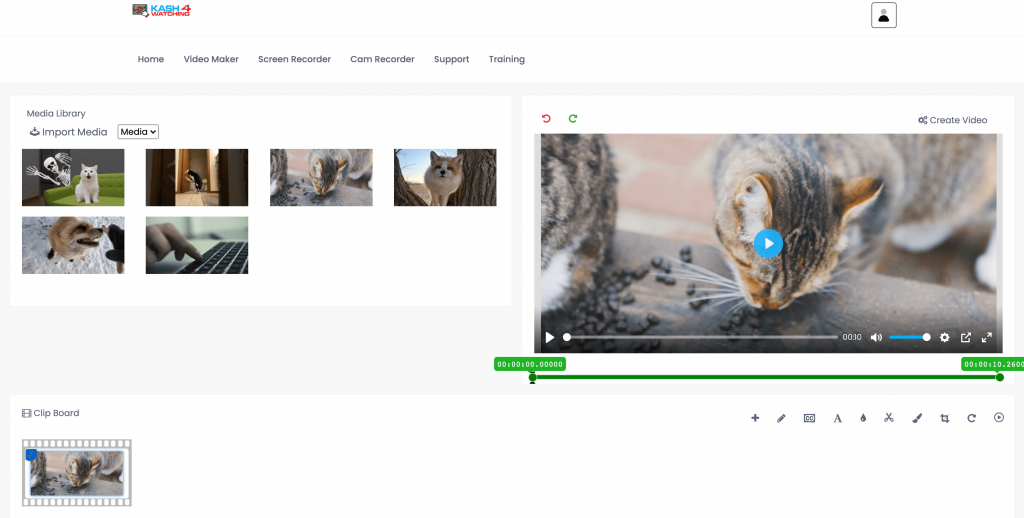Toggle fullscreen on the video player
1024x518 pixels.
[x=987, y=338]
